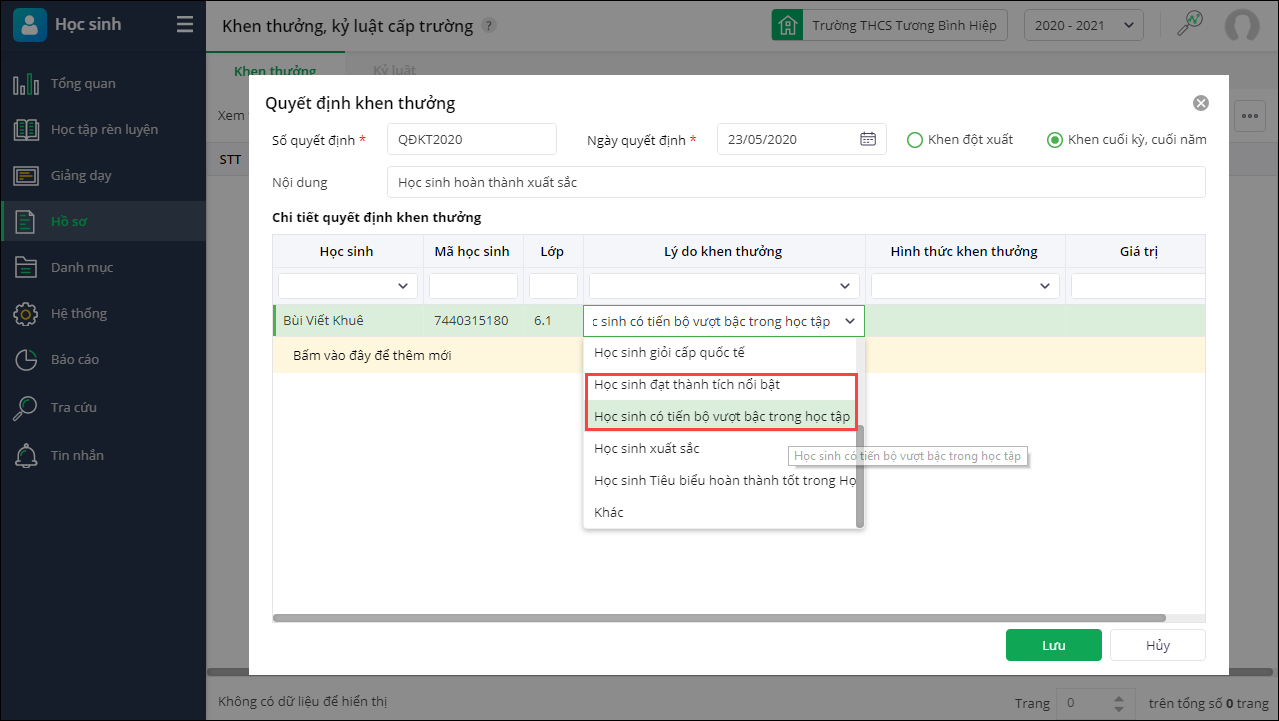Open Học tập rèn luyện section
The width and height of the screenshot is (1279, 721).
103,129
